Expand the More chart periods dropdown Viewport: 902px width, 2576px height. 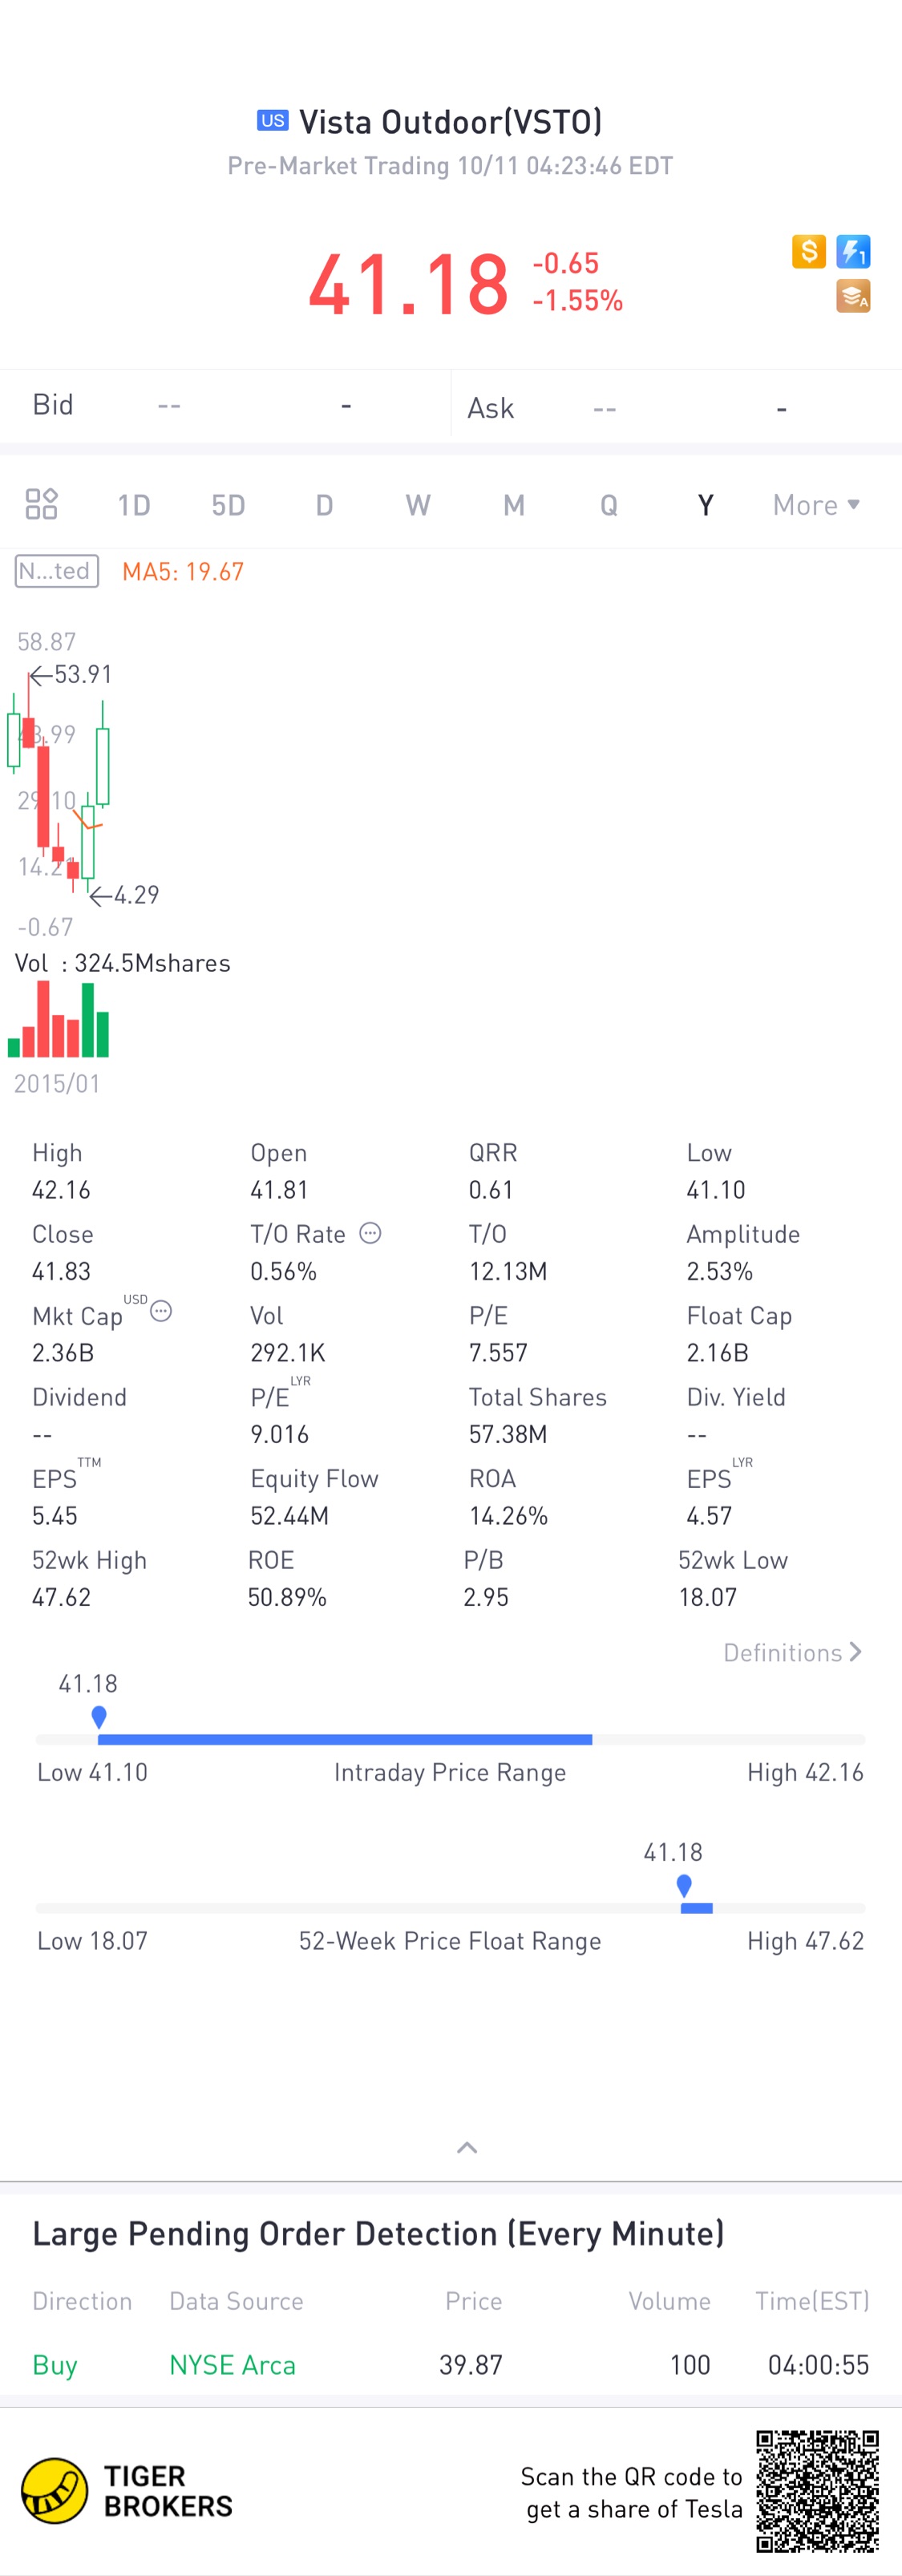click(x=816, y=505)
